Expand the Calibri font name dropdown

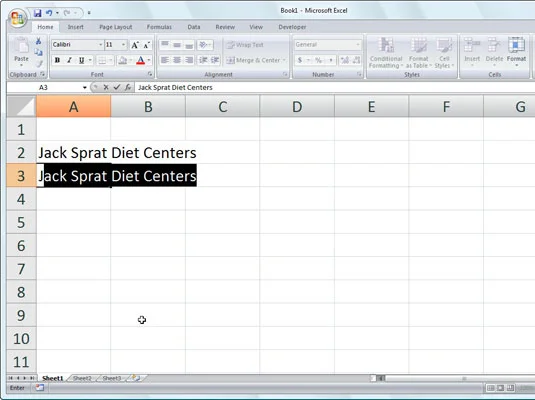100,45
